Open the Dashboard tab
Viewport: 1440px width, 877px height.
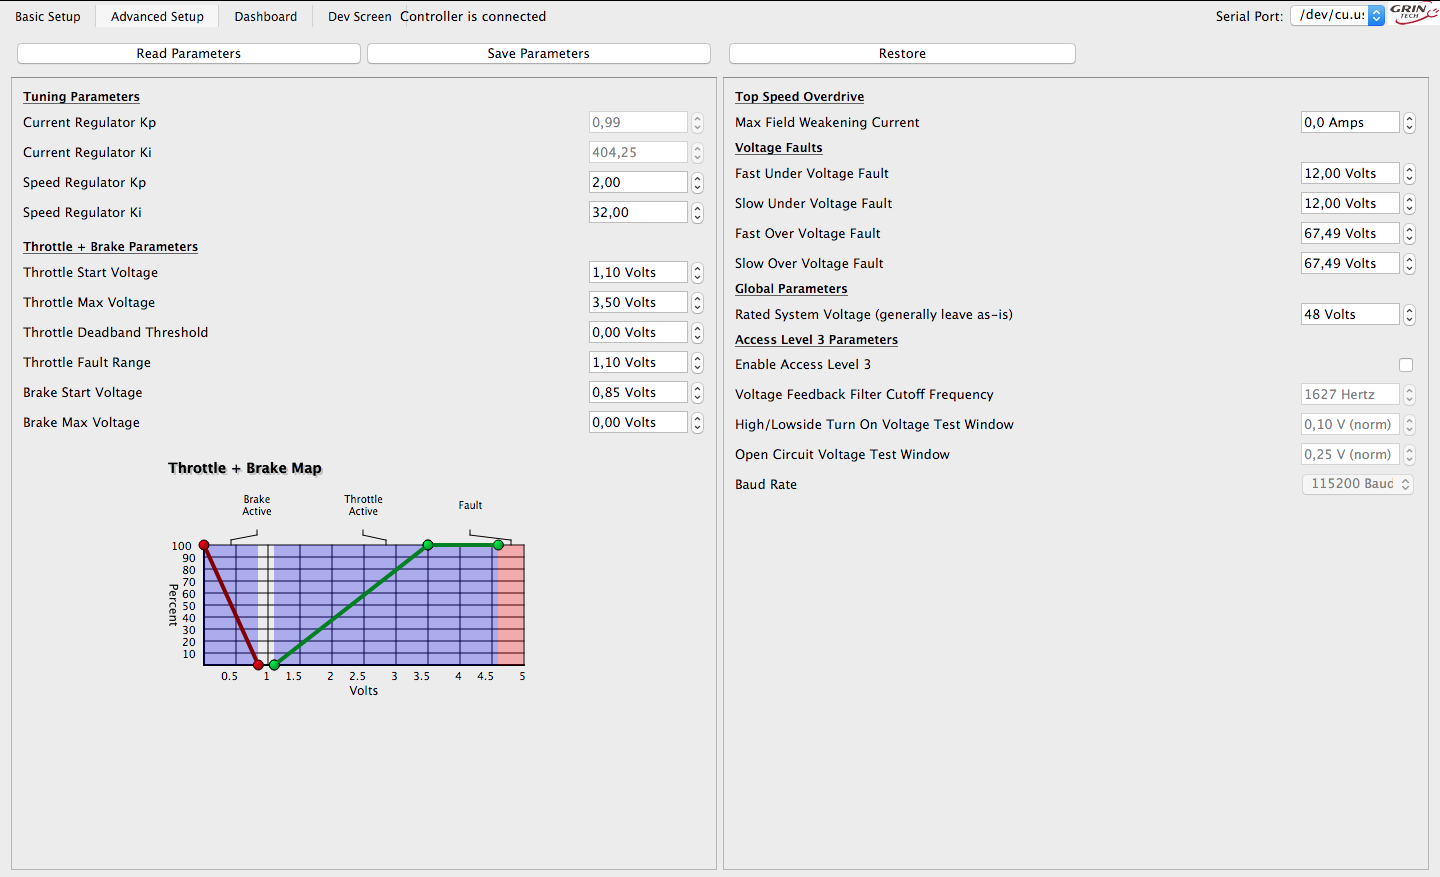(x=266, y=17)
